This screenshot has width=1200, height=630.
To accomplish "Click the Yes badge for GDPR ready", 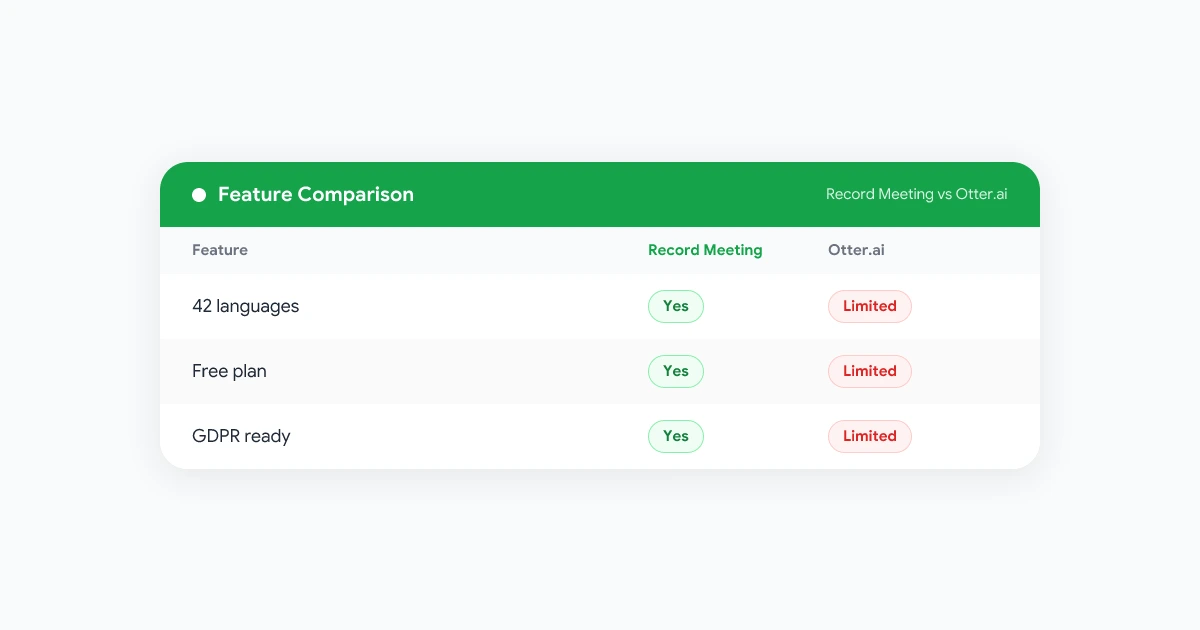I will click(676, 436).
